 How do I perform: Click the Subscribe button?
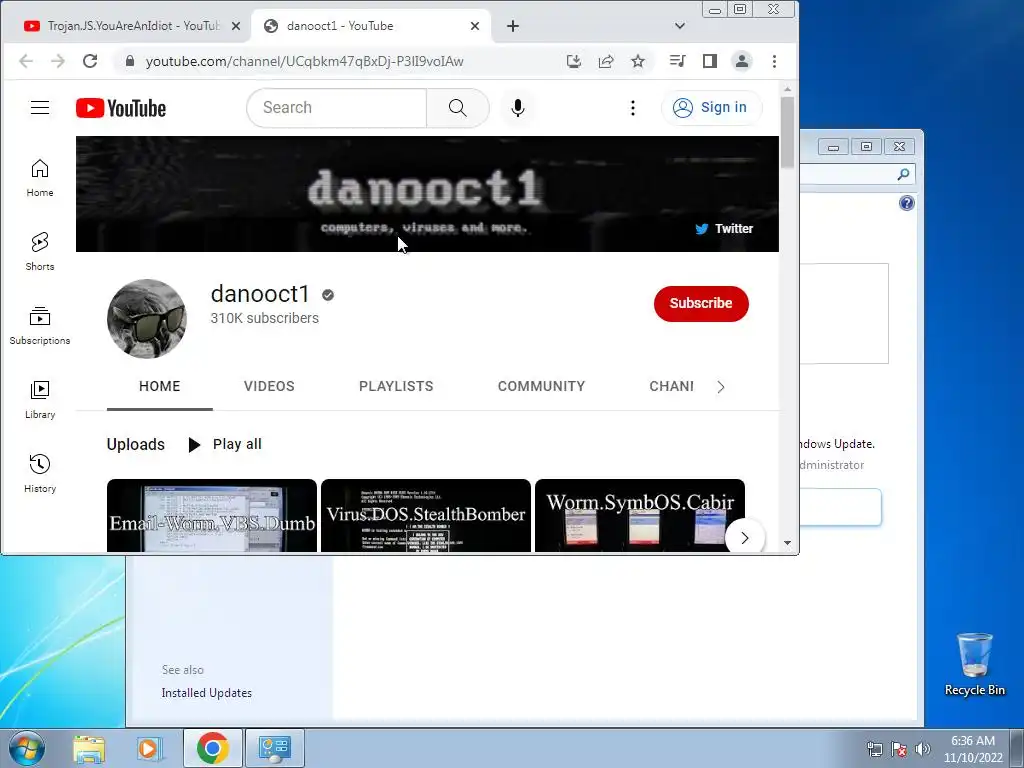coord(701,304)
